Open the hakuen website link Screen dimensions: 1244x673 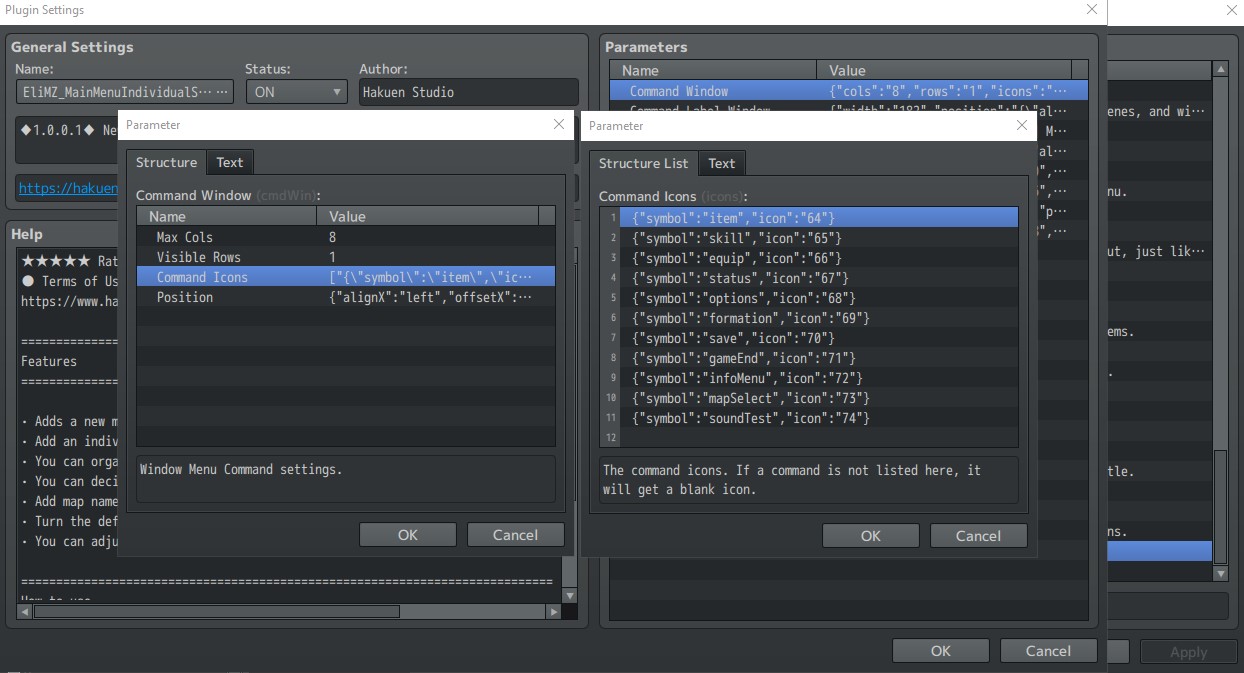[67, 188]
